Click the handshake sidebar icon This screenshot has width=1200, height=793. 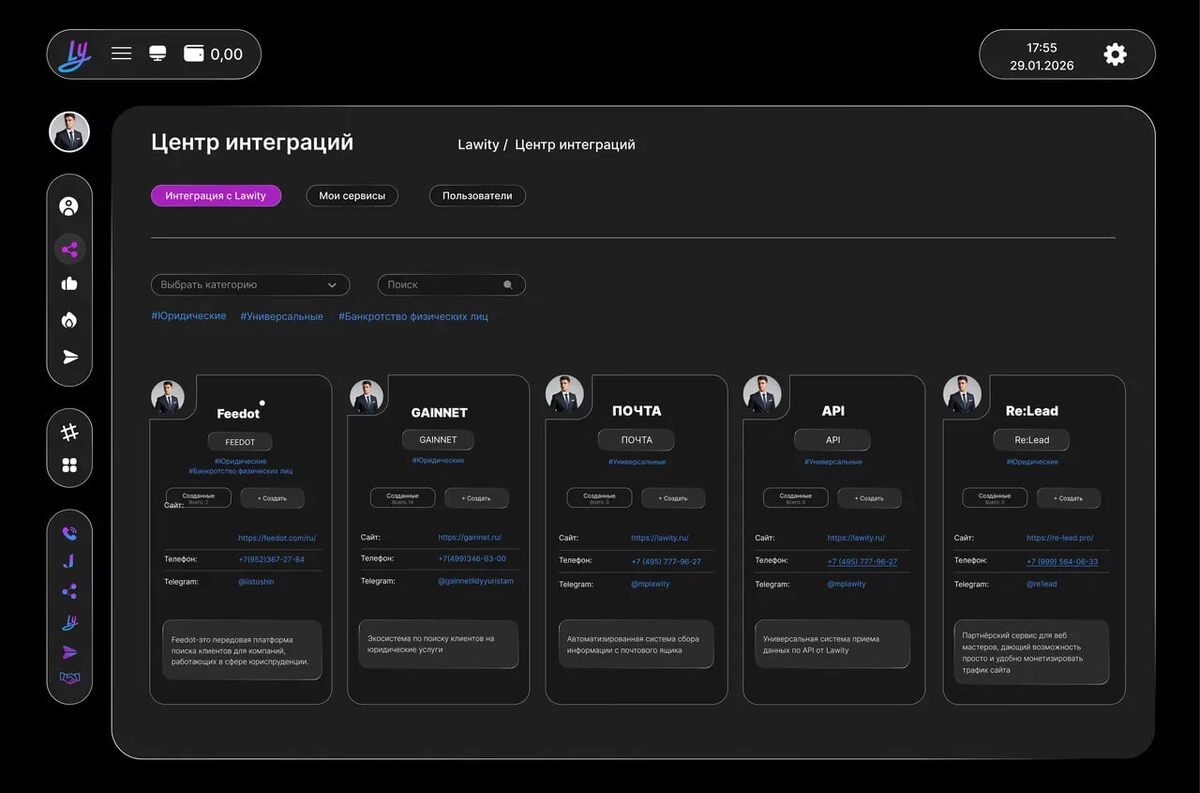69,678
